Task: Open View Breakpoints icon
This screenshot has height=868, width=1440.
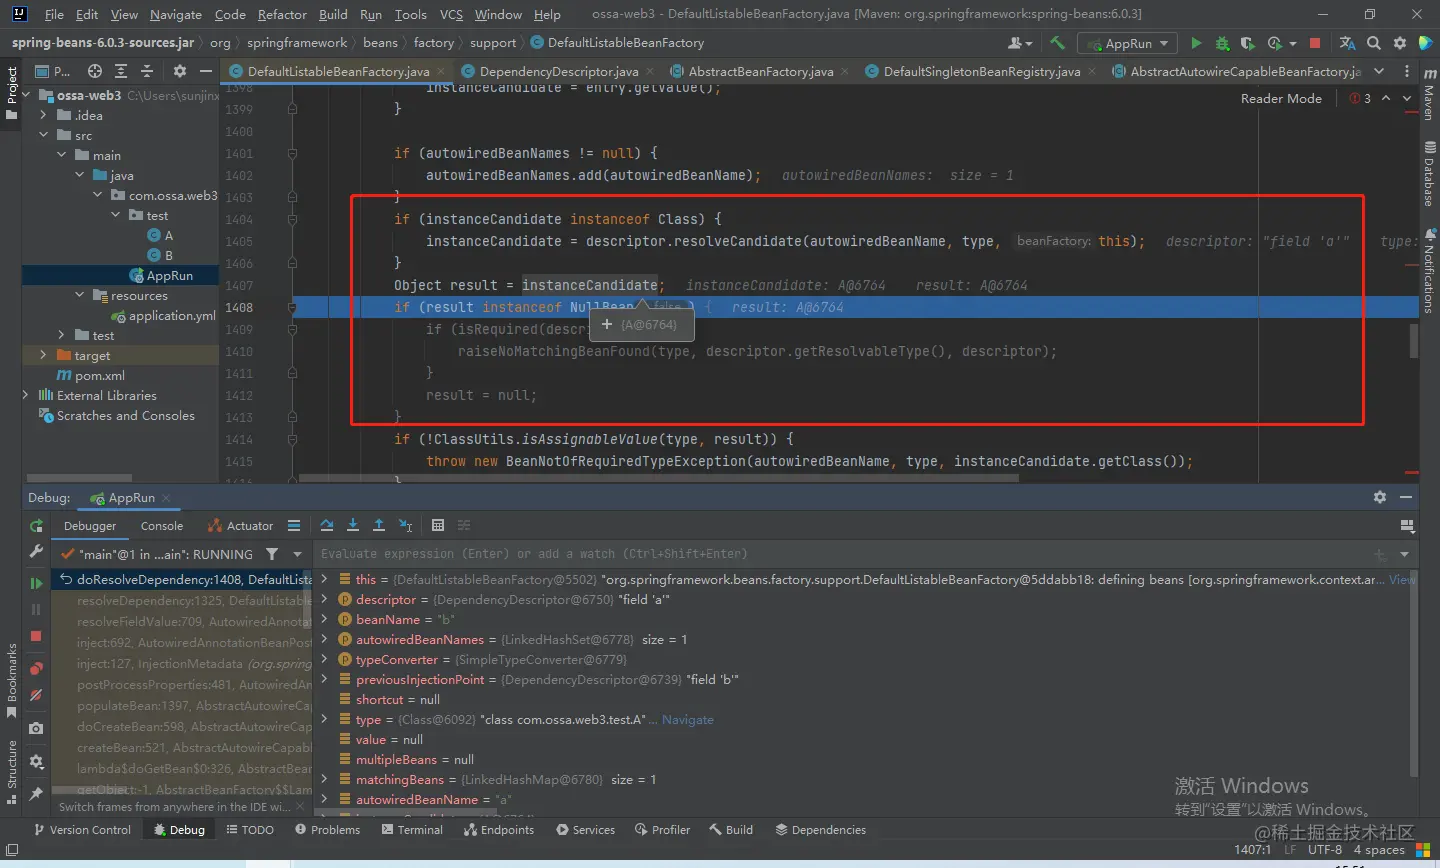Action: click(x=36, y=667)
